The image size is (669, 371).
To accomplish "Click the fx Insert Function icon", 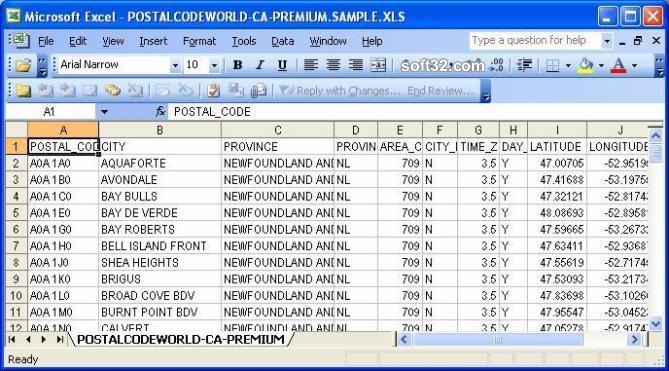I will [x=160, y=112].
